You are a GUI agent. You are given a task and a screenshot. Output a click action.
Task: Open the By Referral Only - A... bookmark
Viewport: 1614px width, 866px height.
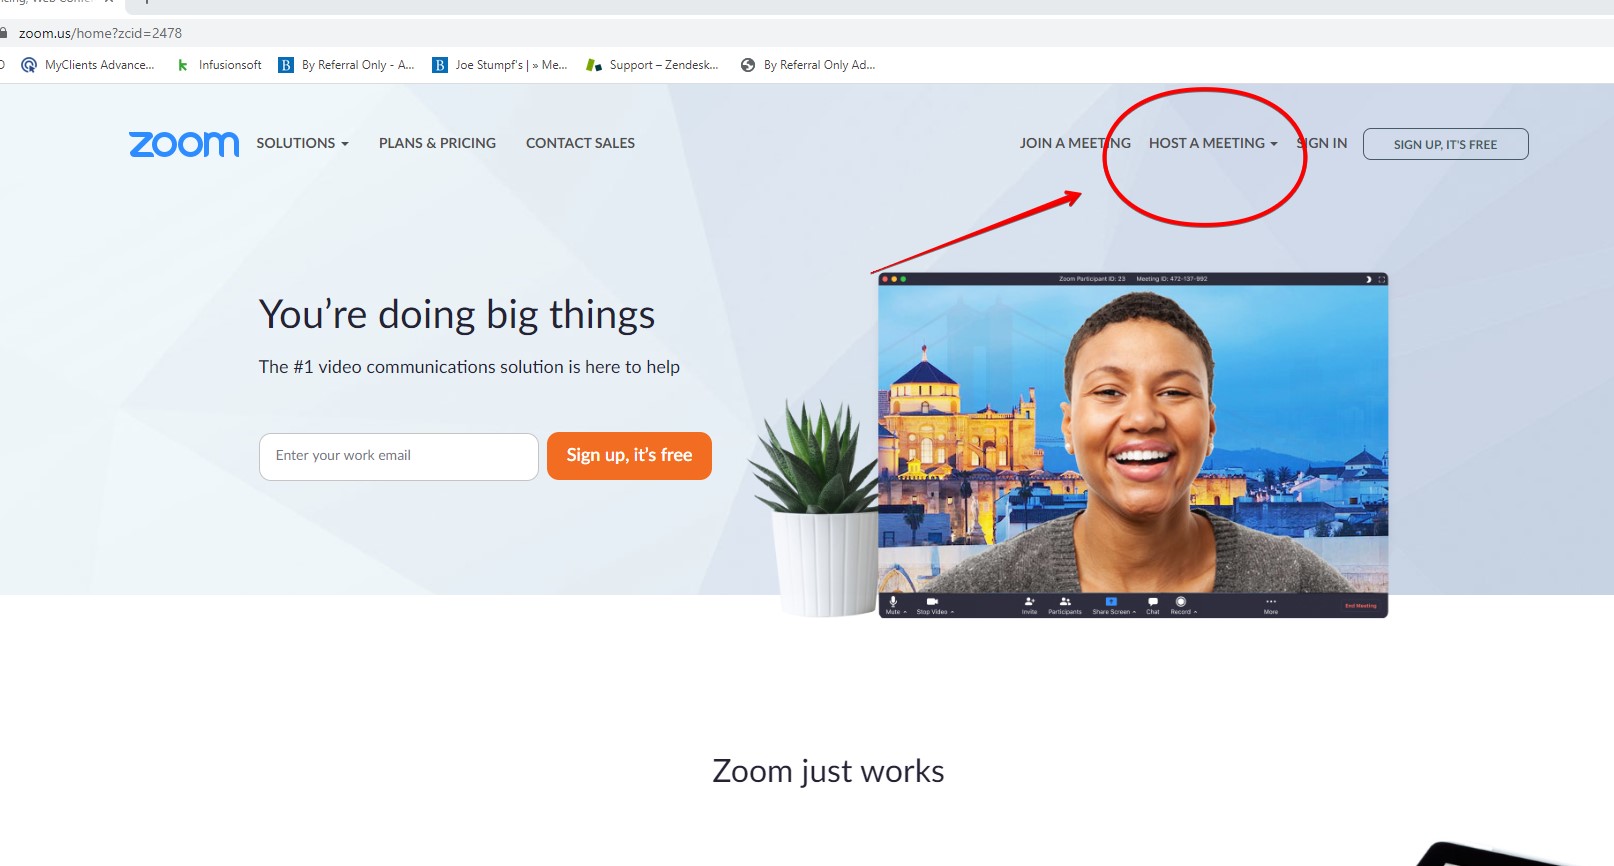[x=346, y=65]
